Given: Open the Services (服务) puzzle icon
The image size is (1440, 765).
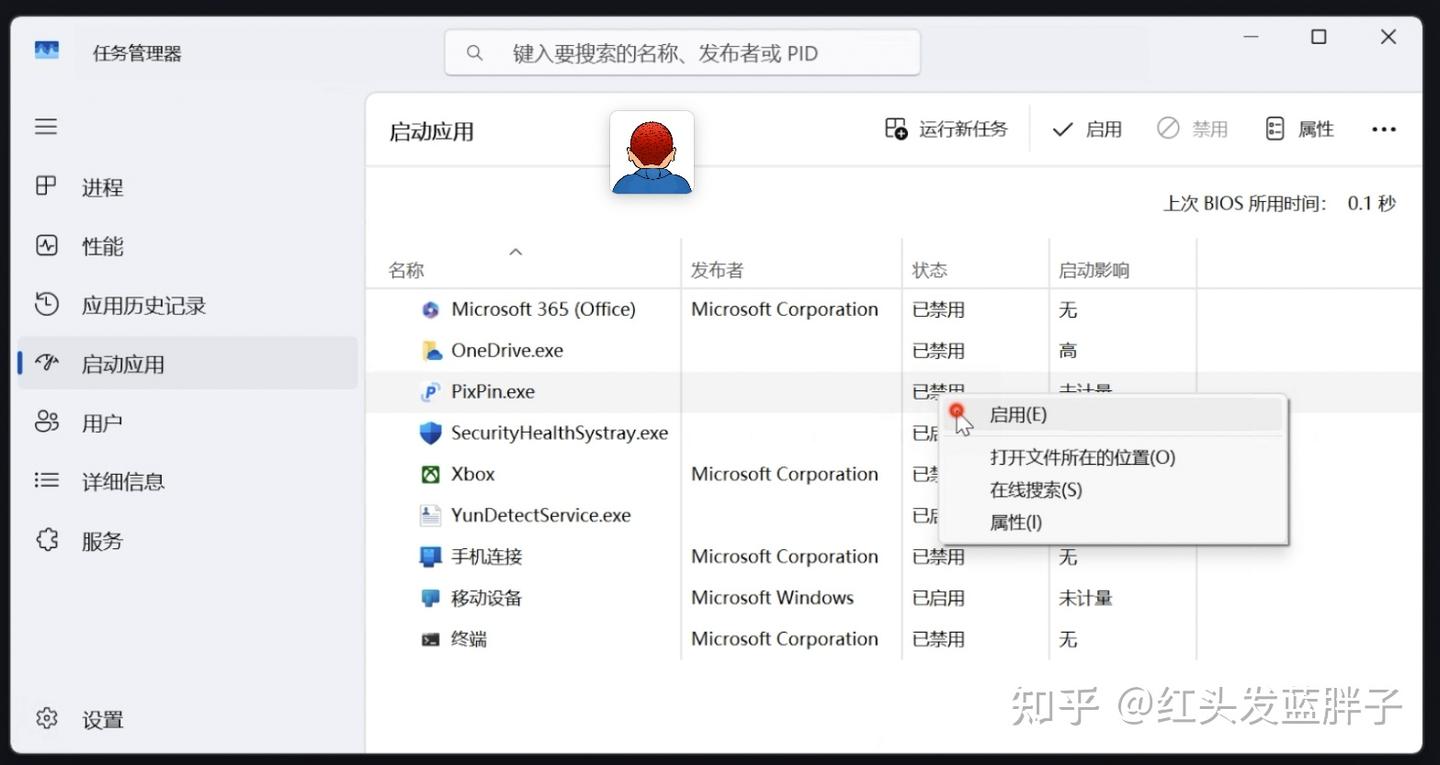Looking at the screenshot, I should click(46, 540).
